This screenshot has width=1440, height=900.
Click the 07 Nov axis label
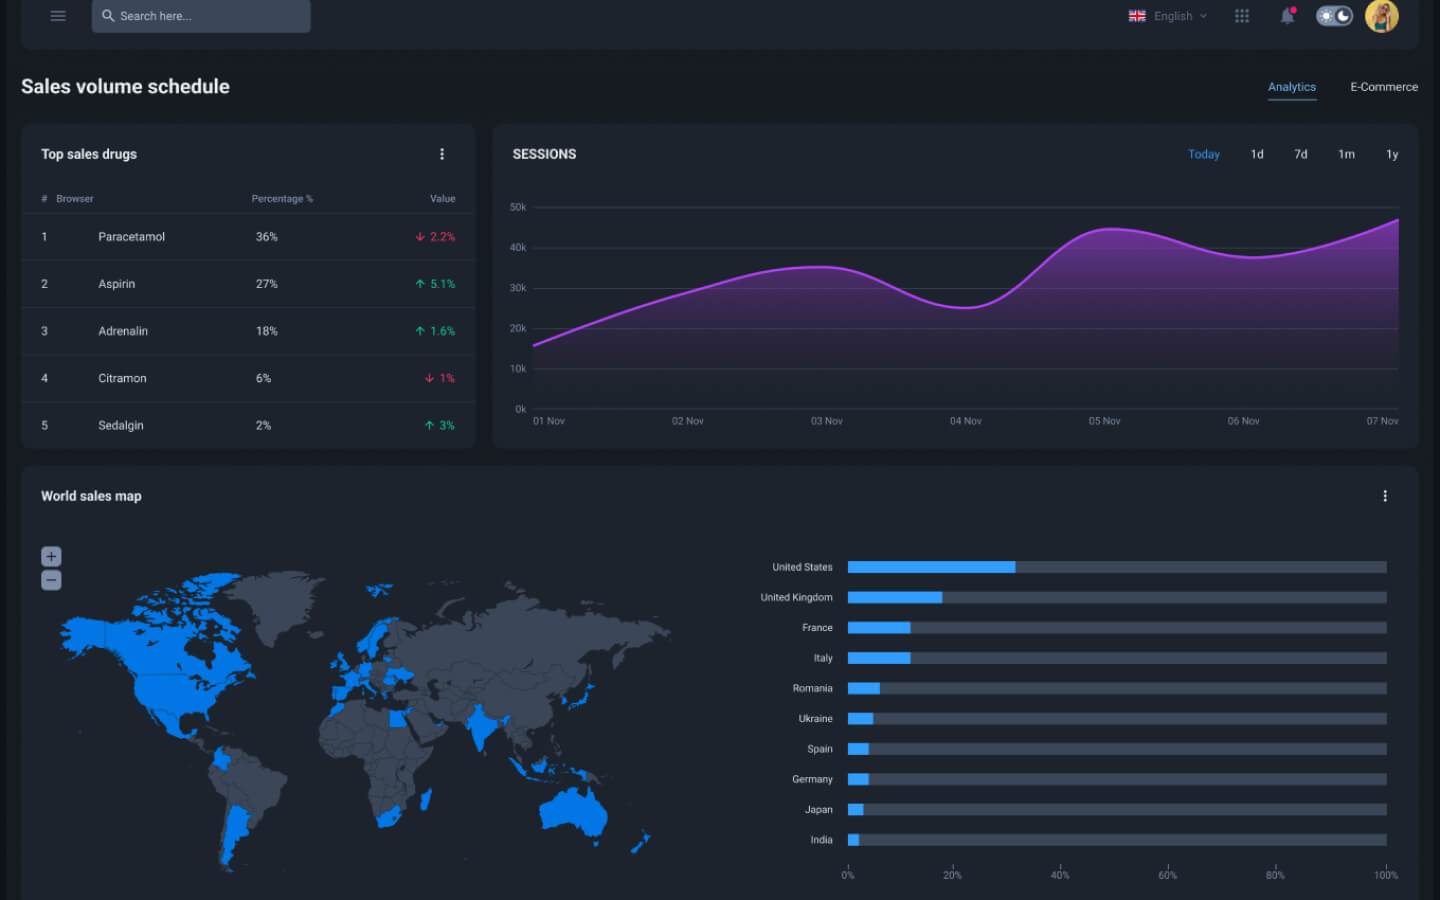[1382, 421]
